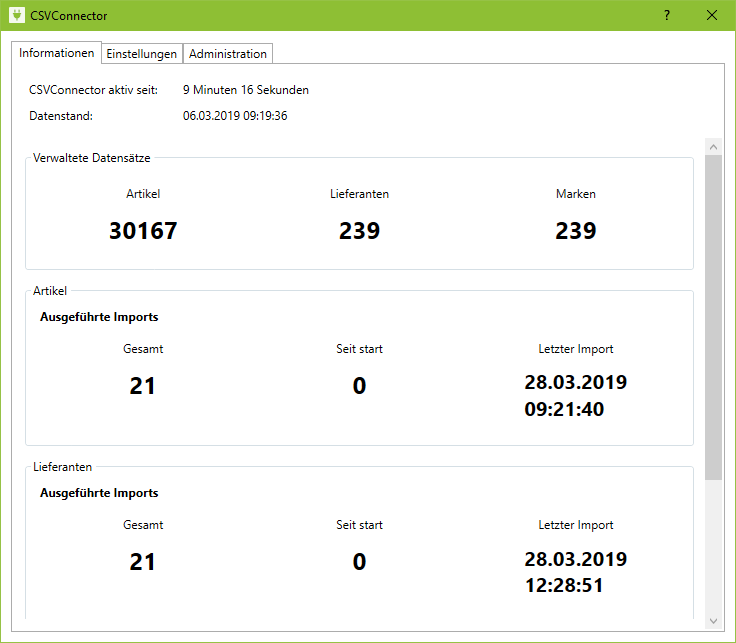Click the Gesamt value 21 in Artikel section
Viewport: 736px width, 643px height.
point(143,386)
